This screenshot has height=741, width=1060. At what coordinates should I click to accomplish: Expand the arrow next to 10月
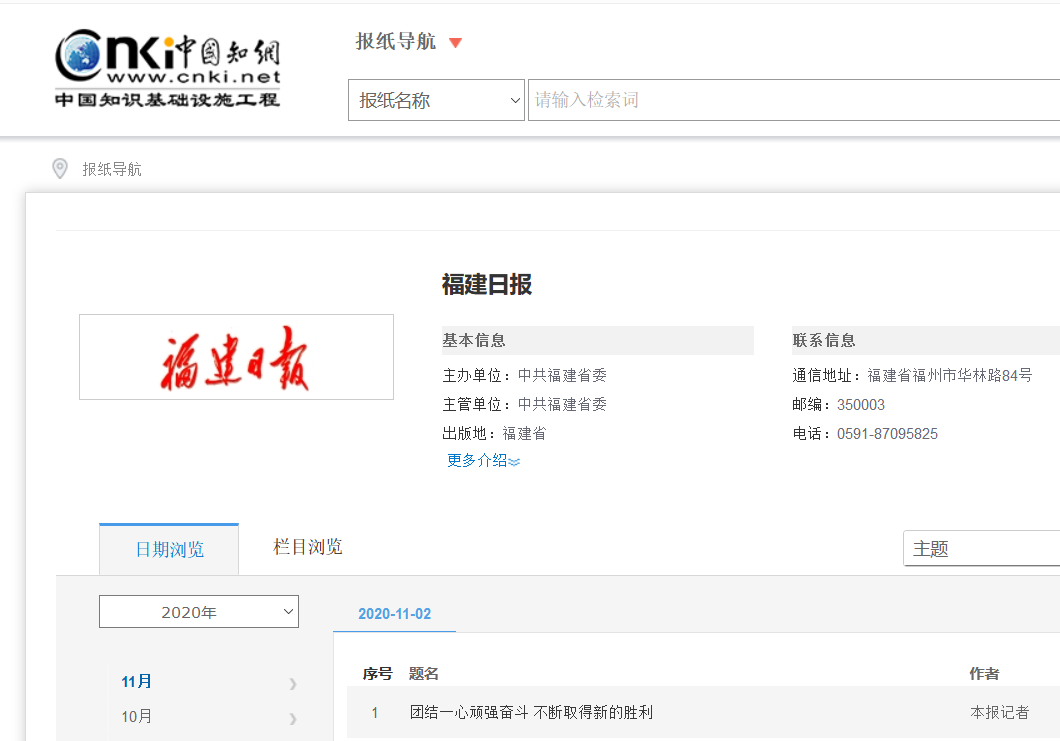tap(293, 718)
